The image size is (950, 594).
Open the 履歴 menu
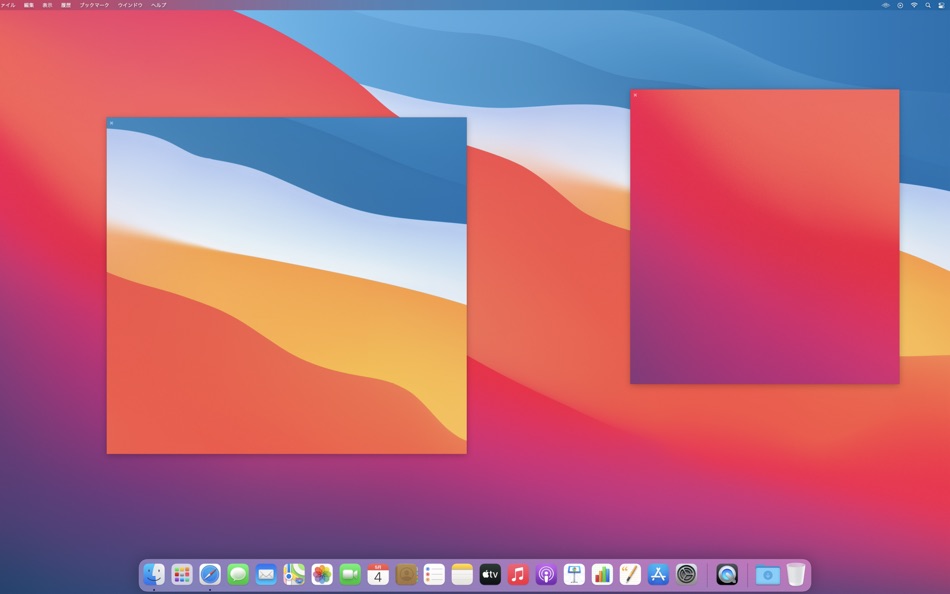tap(66, 5)
